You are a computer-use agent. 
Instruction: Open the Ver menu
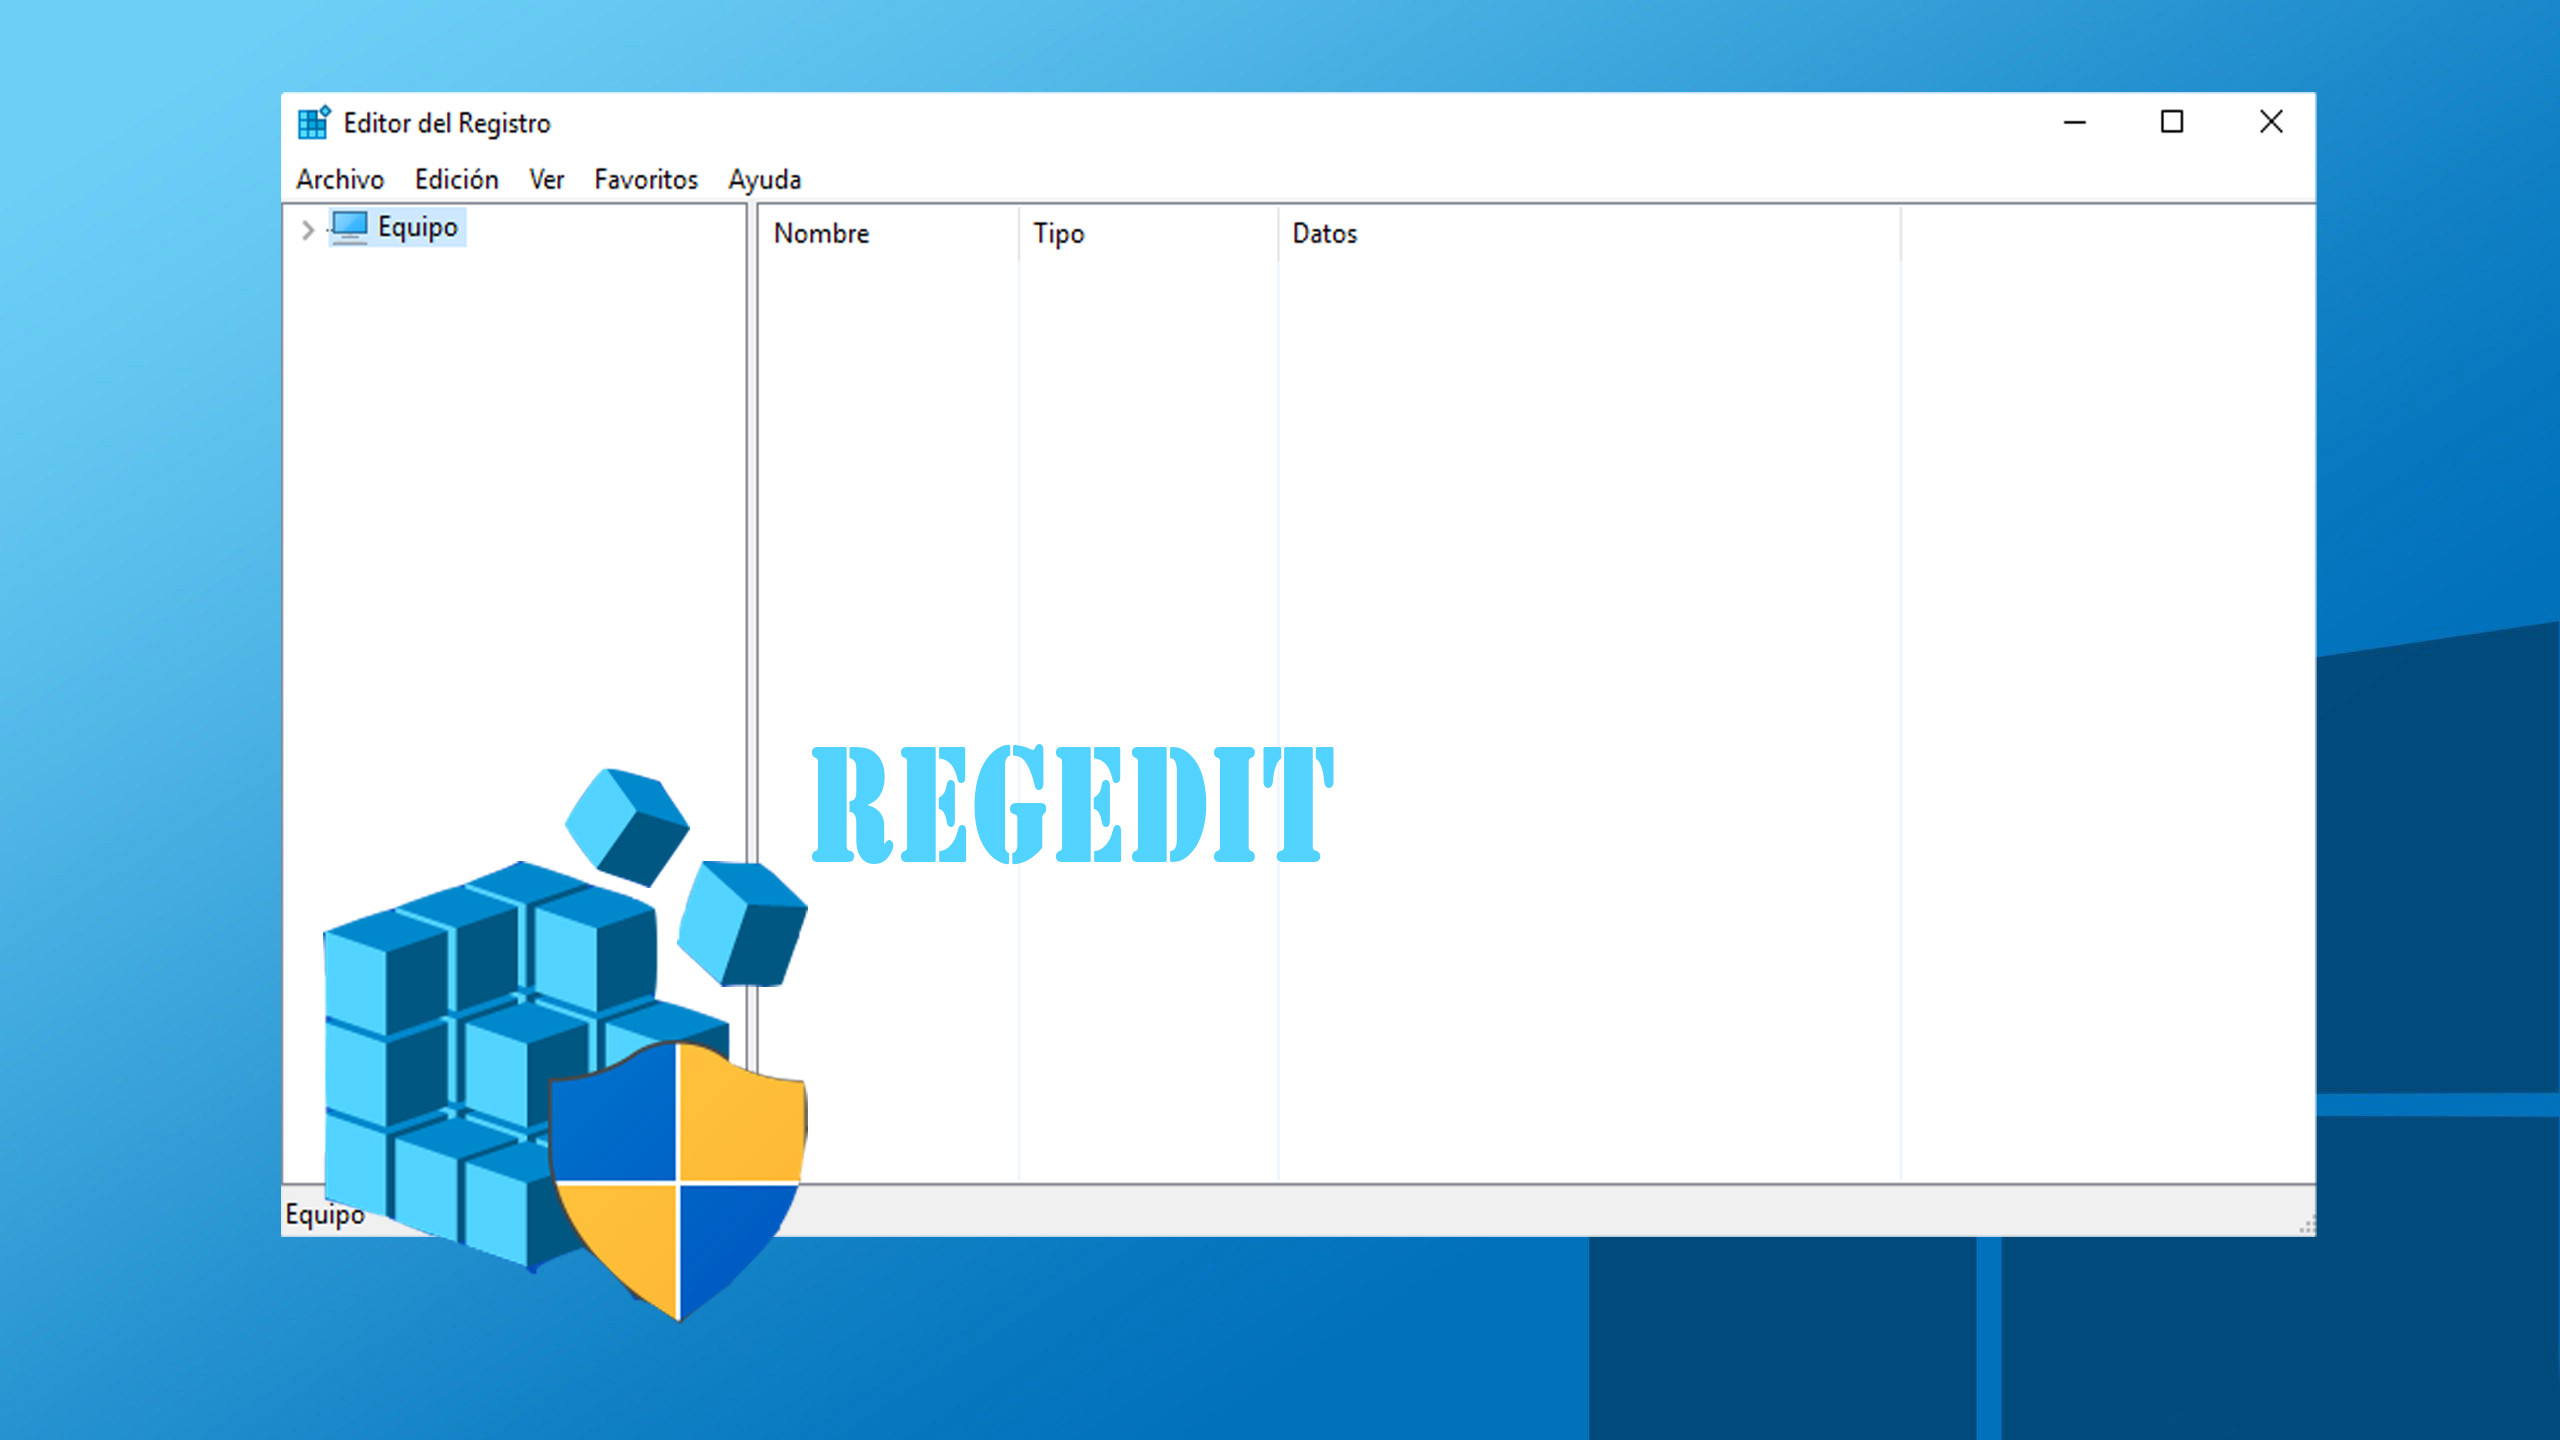(x=546, y=179)
